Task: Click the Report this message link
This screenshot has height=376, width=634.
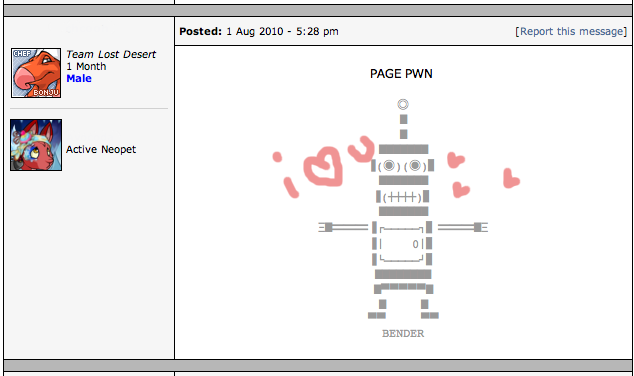Action: click(x=571, y=32)
